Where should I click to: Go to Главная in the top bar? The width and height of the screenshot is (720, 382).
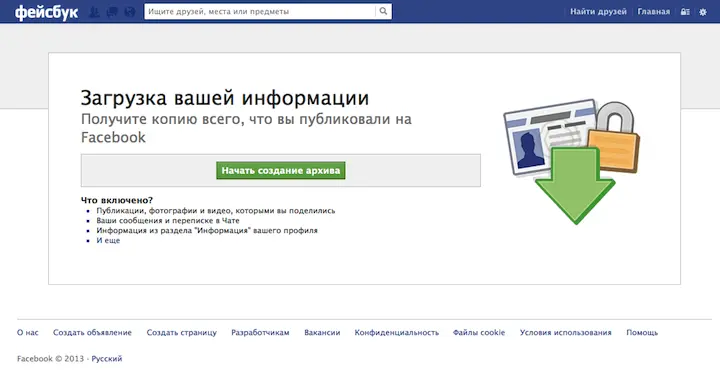(653, 12)
